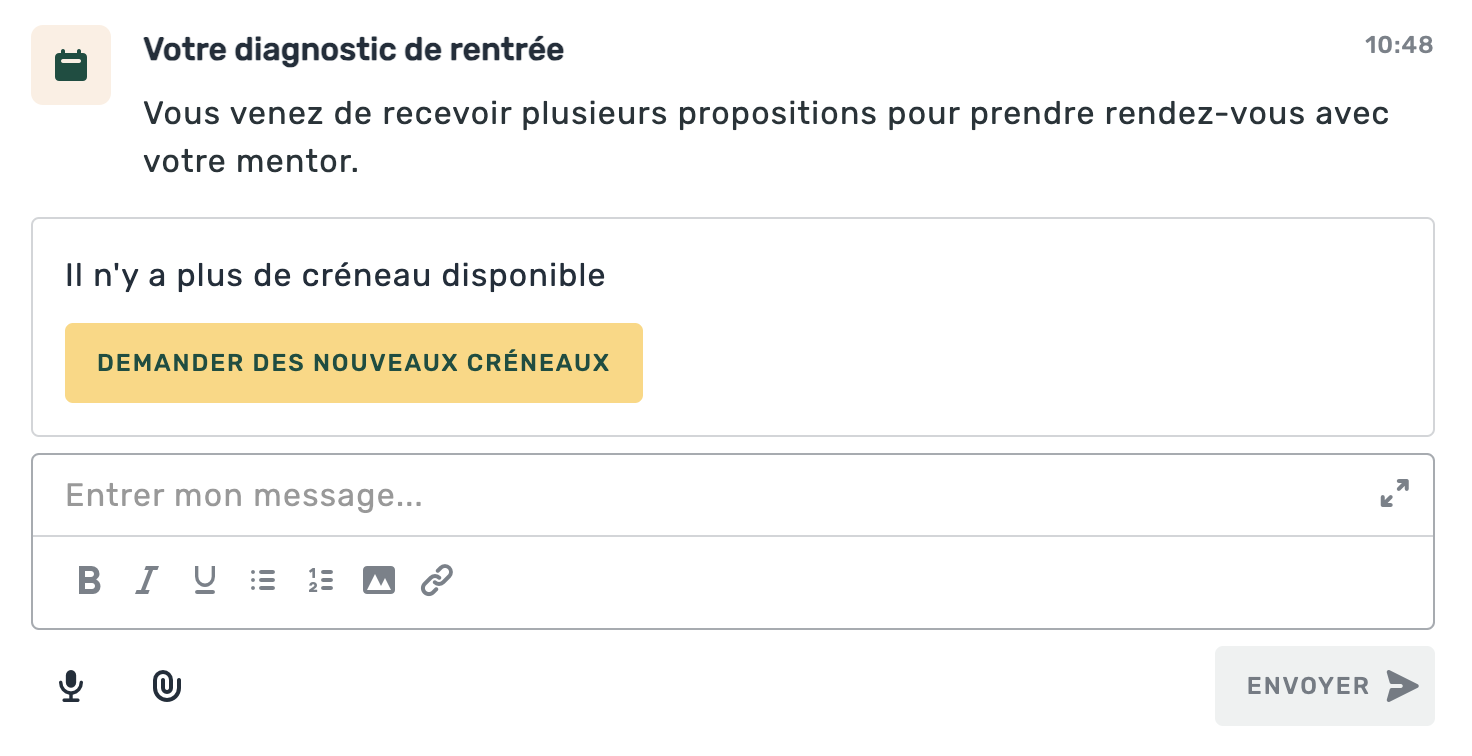Open the calendar icon next to the title
Image resolution: width=1472 pixels, height=756 pixels.
71,64
